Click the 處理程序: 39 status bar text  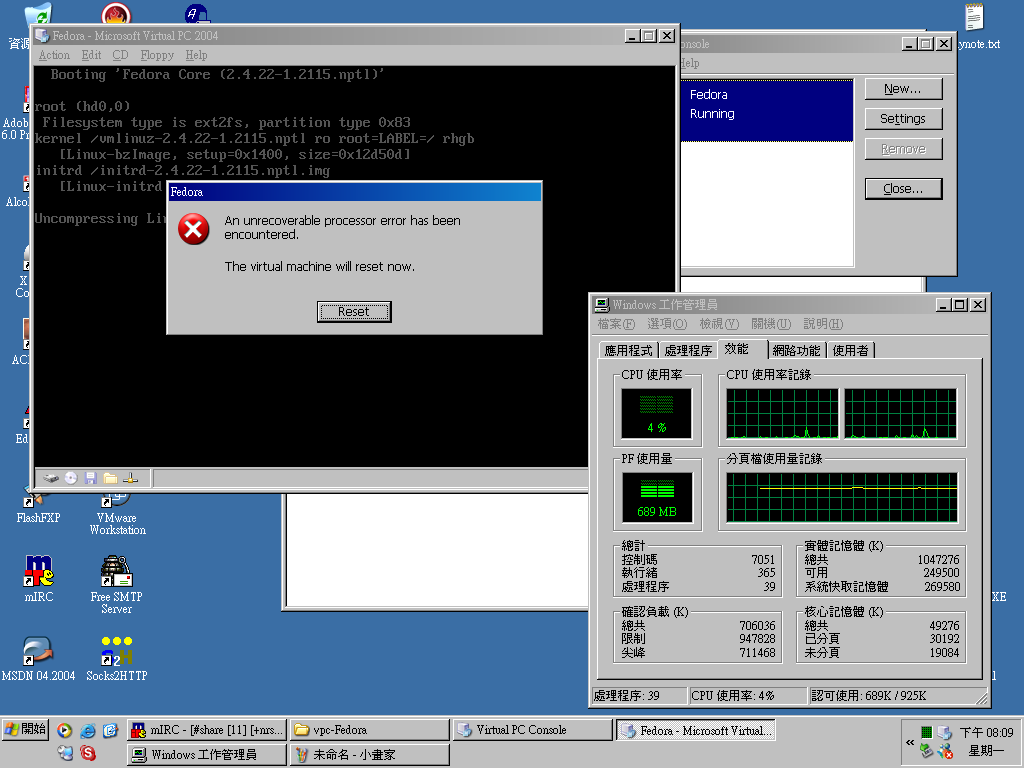(627, 696)
